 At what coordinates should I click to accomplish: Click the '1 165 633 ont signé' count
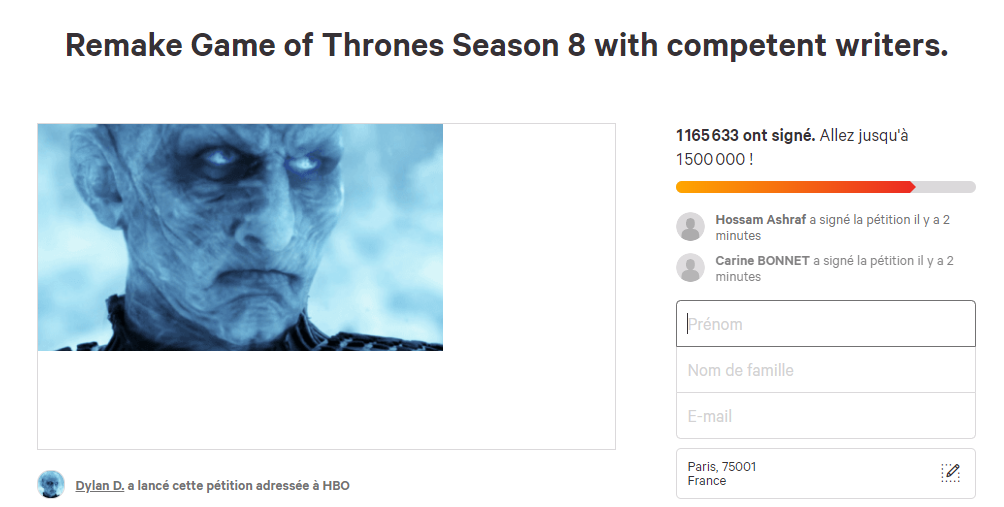[745, 136]
